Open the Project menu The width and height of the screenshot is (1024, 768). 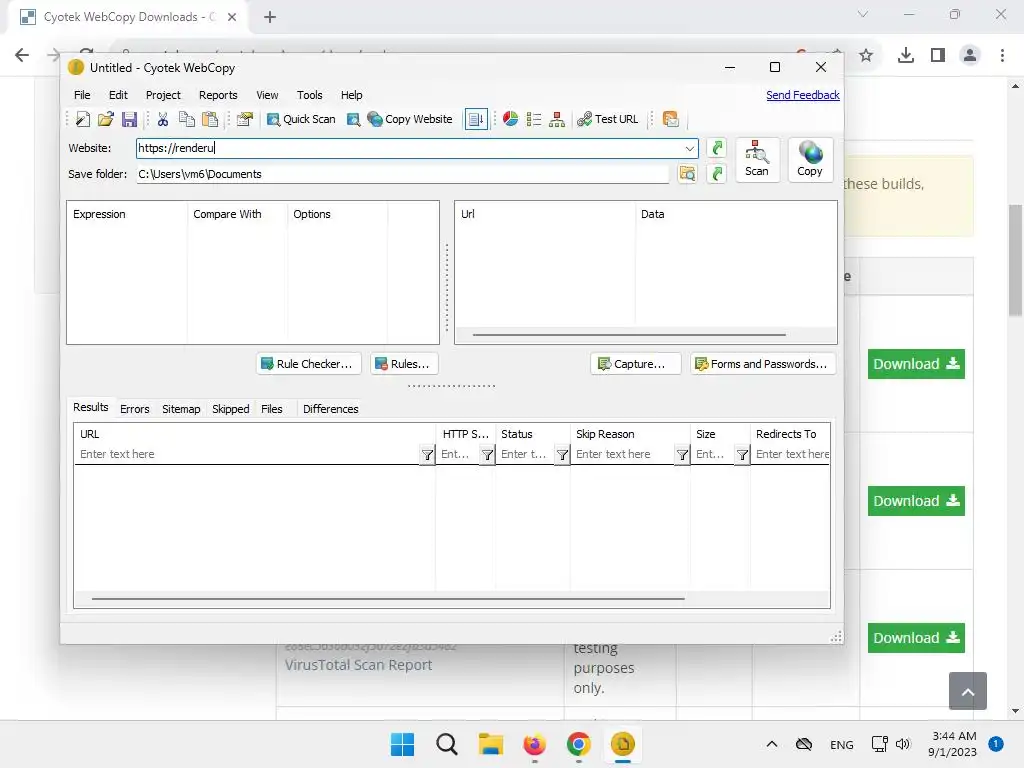click(163, 95)
